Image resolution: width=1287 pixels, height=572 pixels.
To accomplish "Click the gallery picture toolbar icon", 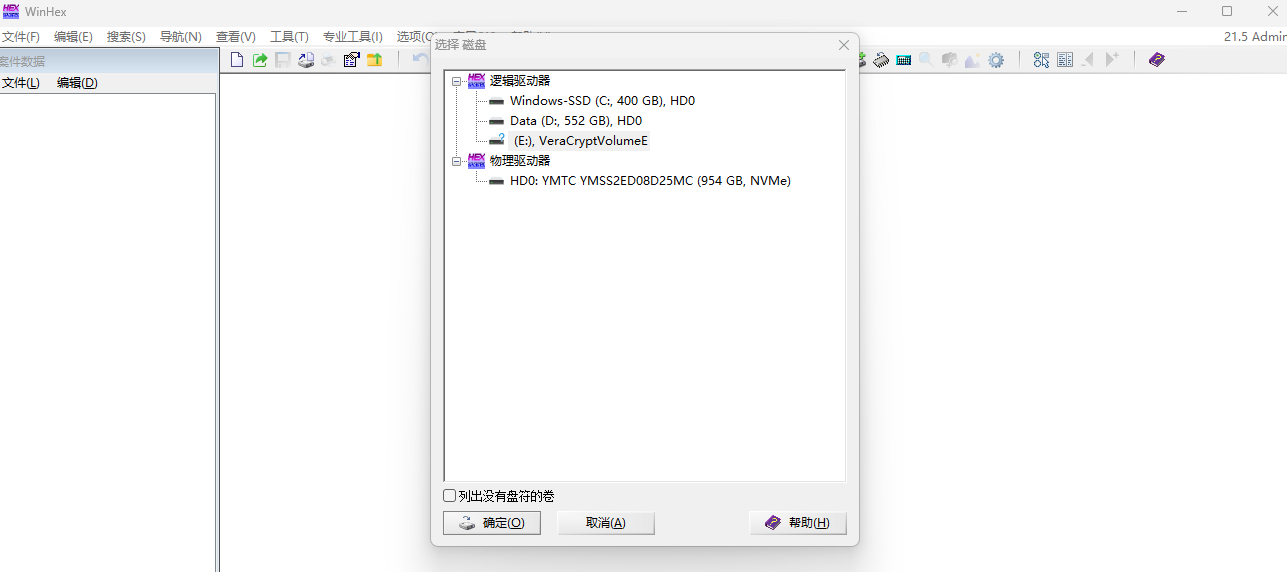I will point(972,60).
